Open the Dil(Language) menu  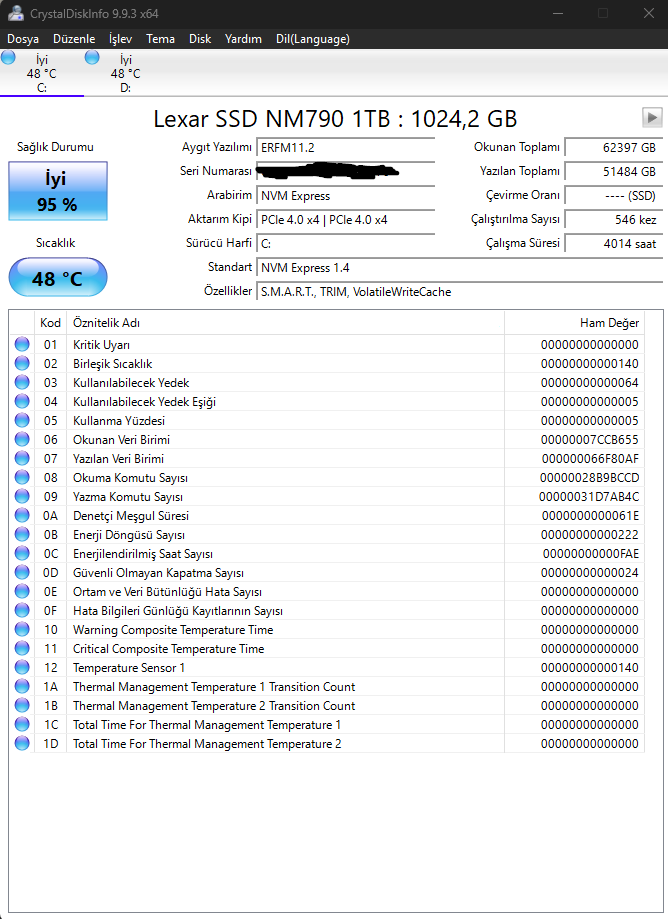pyautogui.click(x=313, y=39)
